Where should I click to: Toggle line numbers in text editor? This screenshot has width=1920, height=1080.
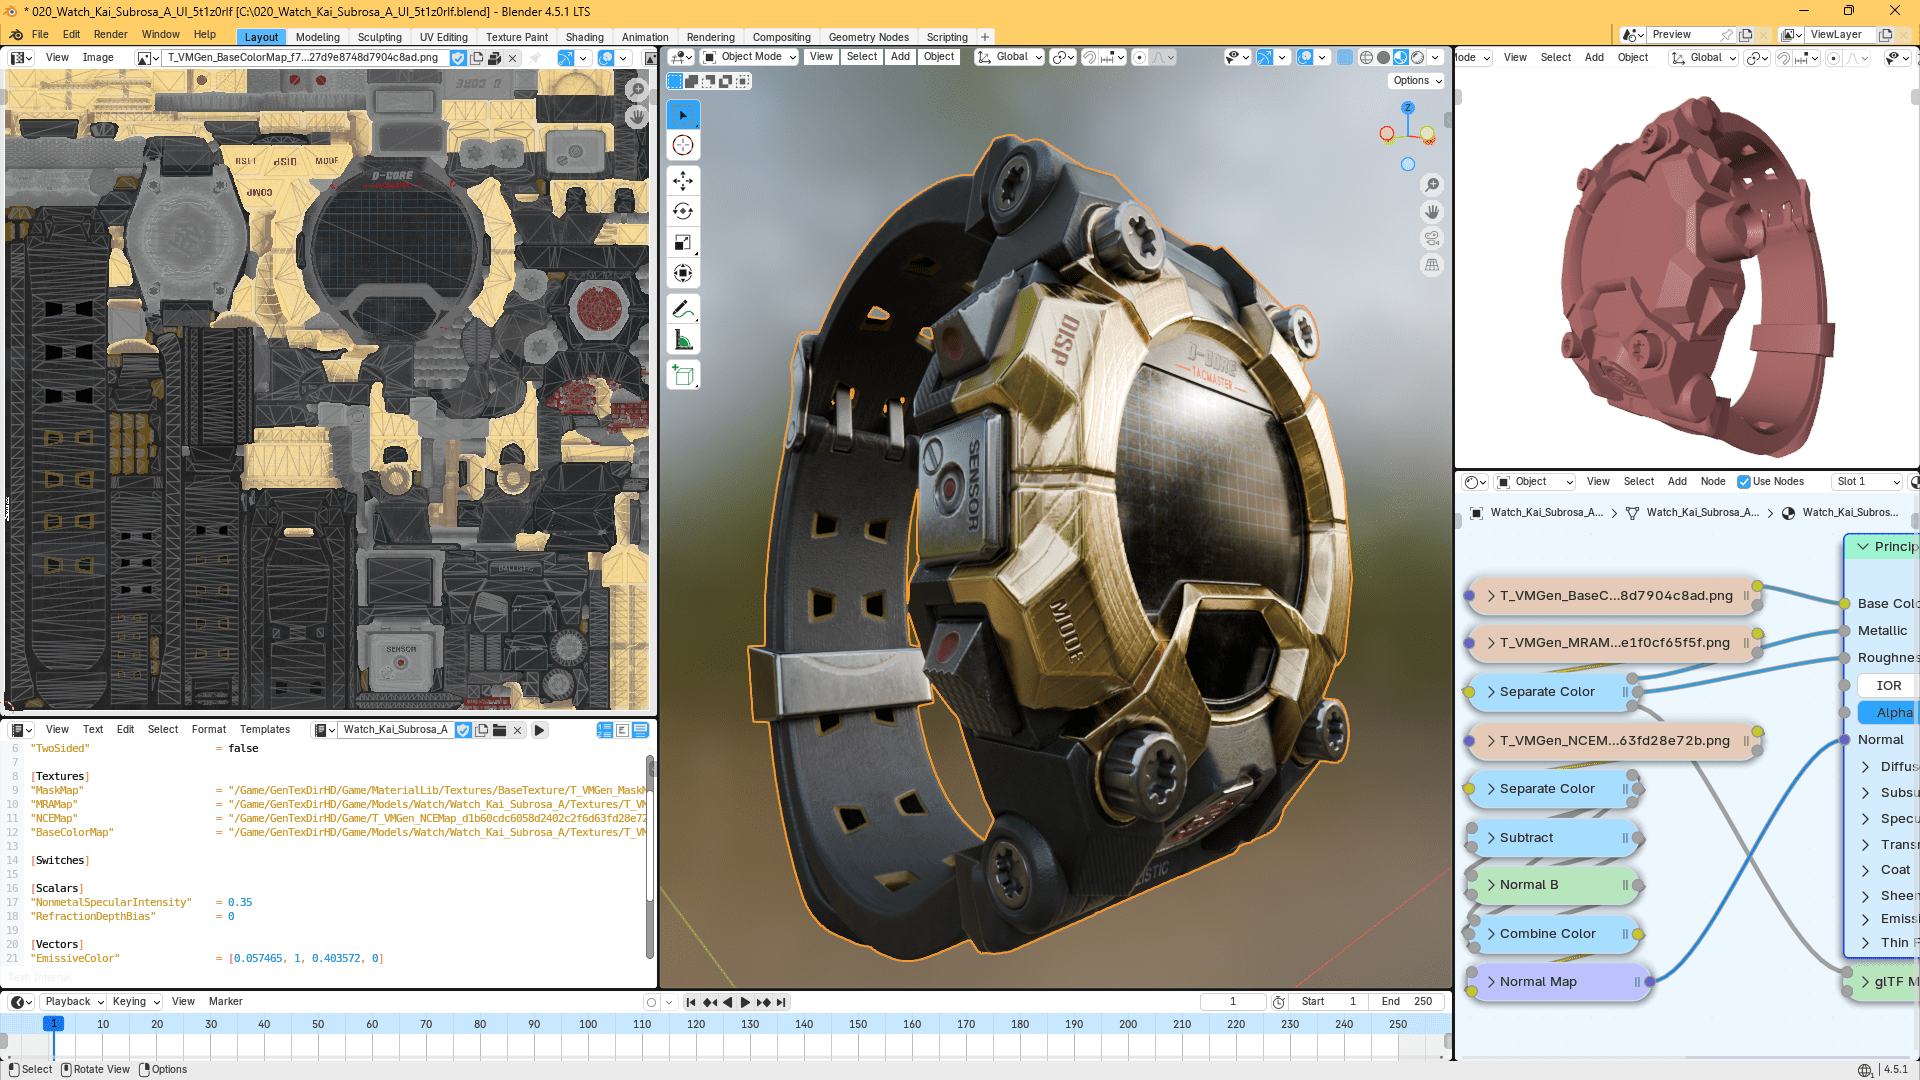605,730
